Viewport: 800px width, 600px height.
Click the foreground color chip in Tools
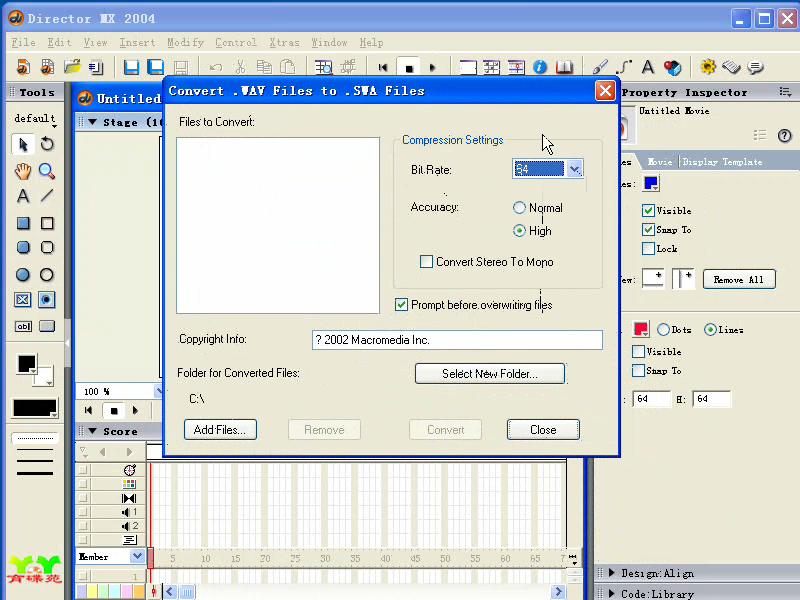tap(27, 364)
